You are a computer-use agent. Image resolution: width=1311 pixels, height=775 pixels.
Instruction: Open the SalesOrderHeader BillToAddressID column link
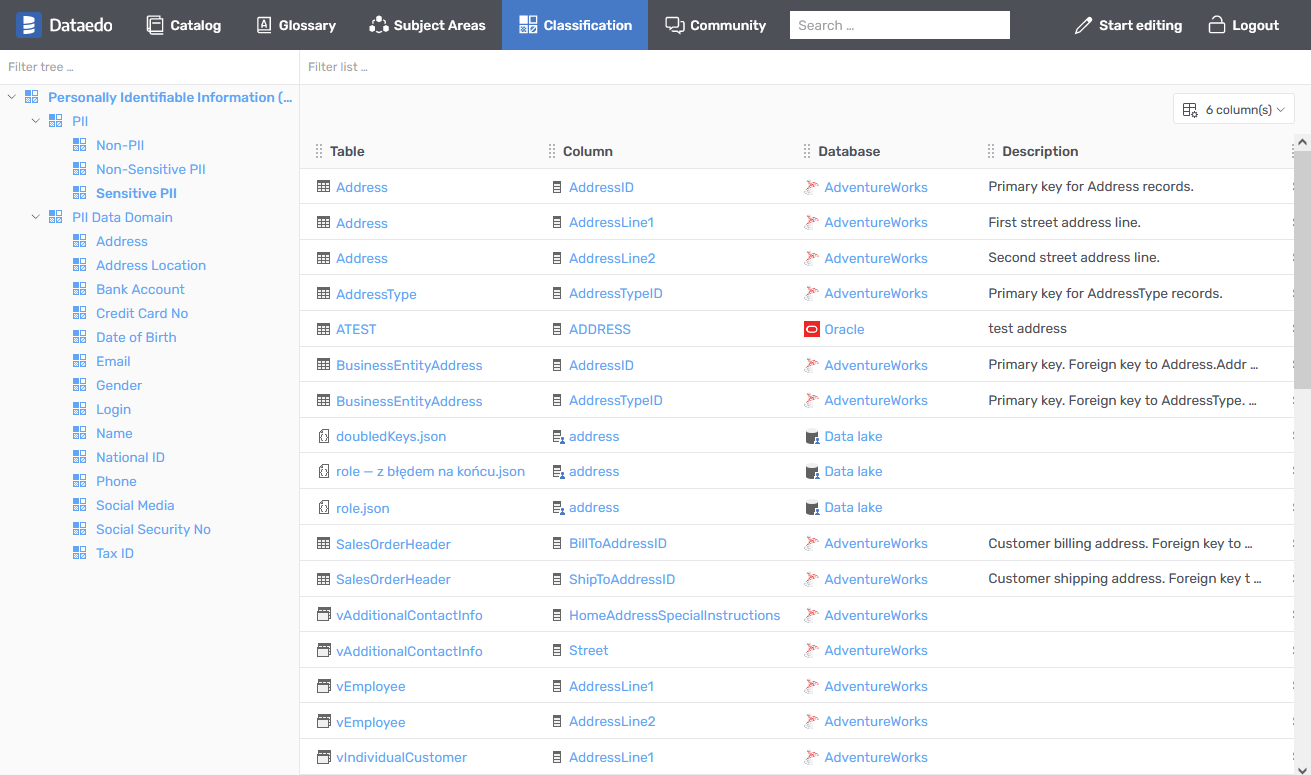[x=617, y=544]
